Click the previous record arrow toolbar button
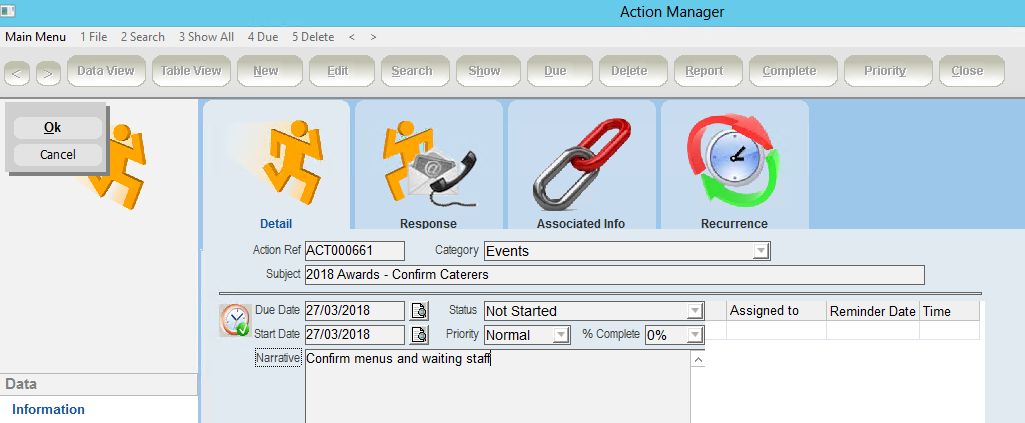Image resolution: width=1025 pixels, height=423 pixels. click(18, 72)
